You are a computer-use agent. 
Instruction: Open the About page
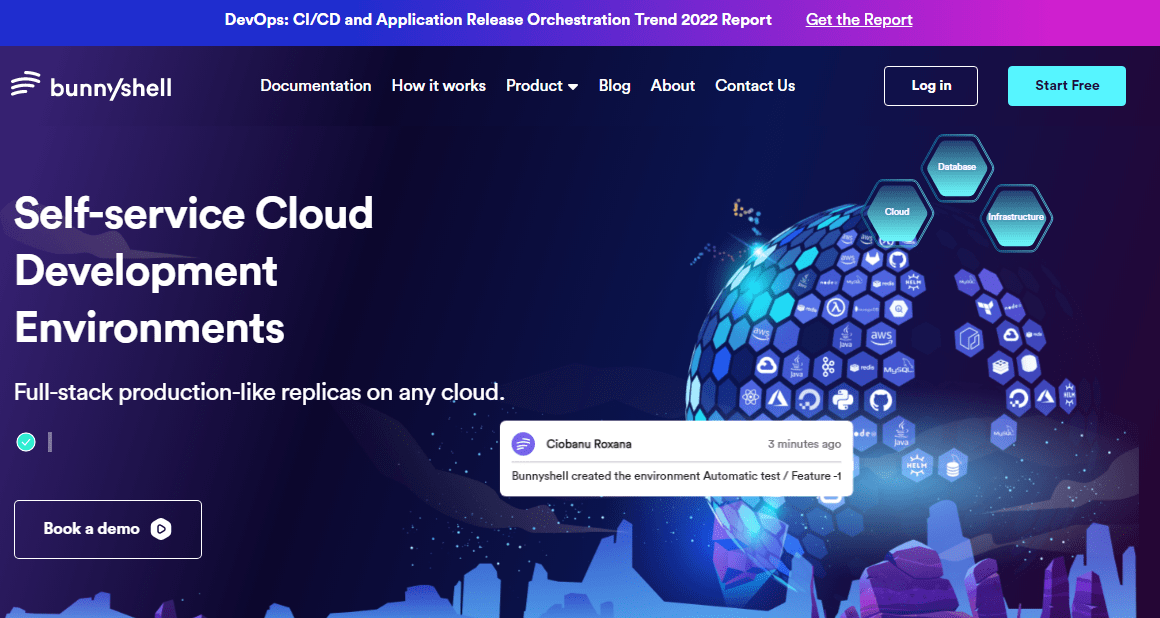[672, 86]
